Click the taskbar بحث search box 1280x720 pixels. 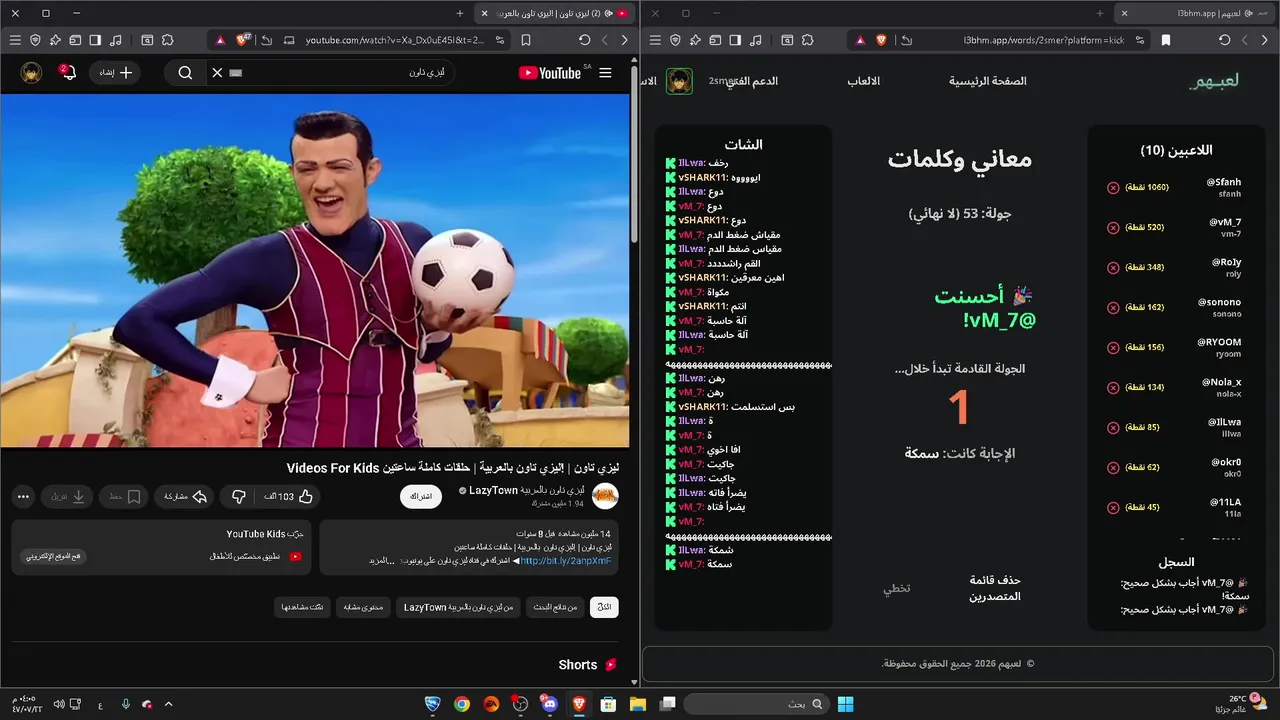pos(757,704)
